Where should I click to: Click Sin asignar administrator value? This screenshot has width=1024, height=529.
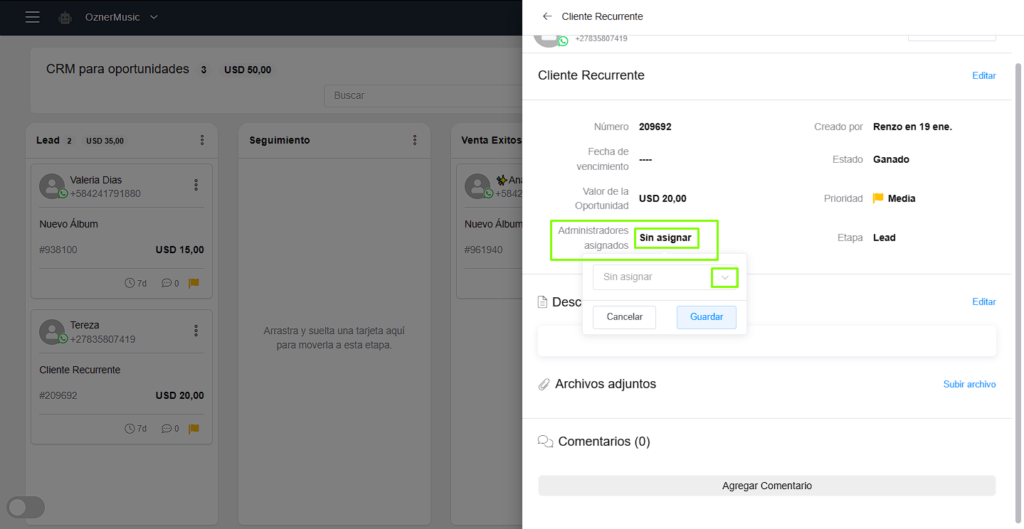pos(665,237)
